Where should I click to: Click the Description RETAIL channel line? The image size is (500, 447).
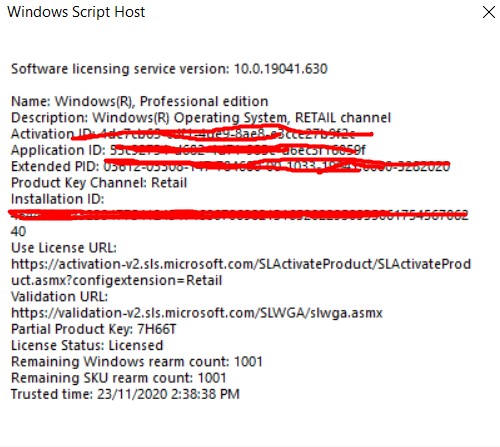coord(201,118)
